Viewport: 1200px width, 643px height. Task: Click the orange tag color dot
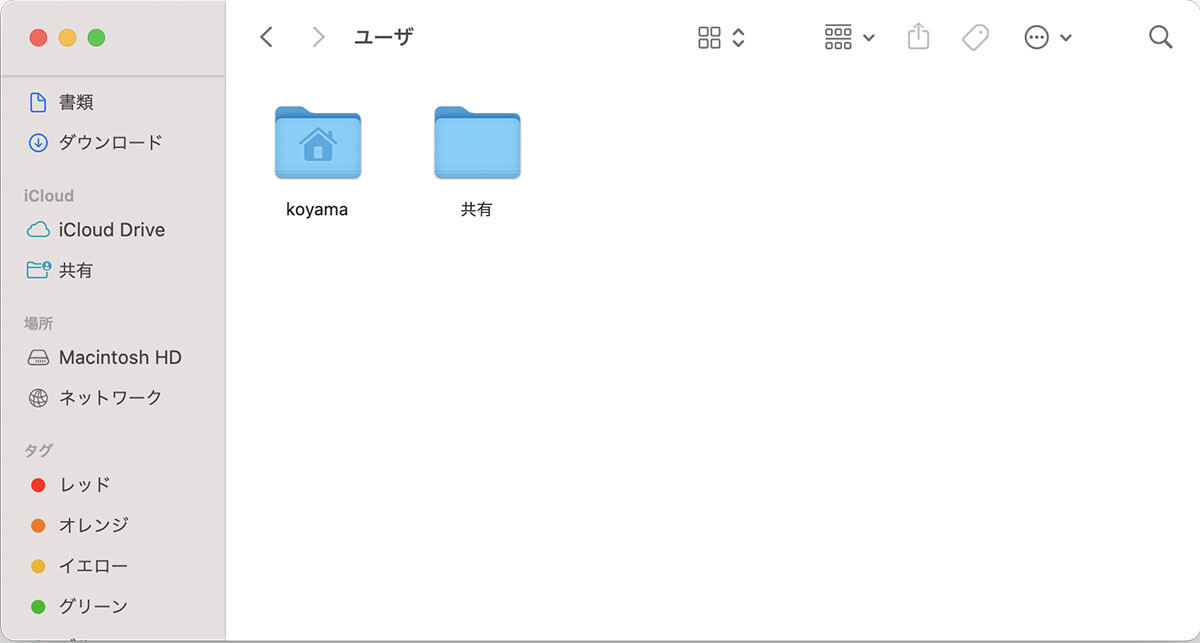[x=38, y=525]
